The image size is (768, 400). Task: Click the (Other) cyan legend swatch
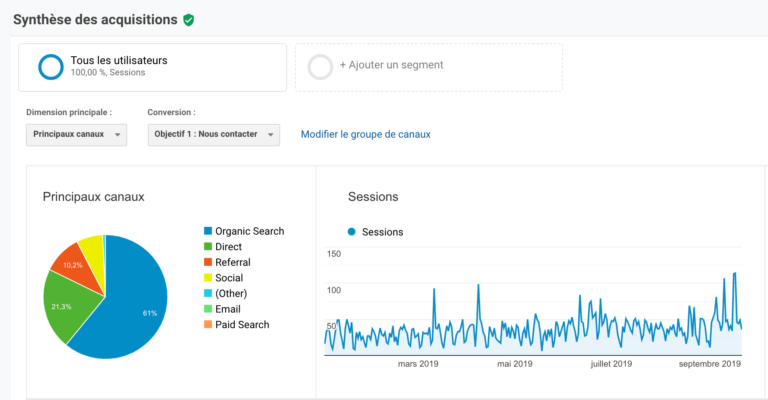tap(207, 293)
